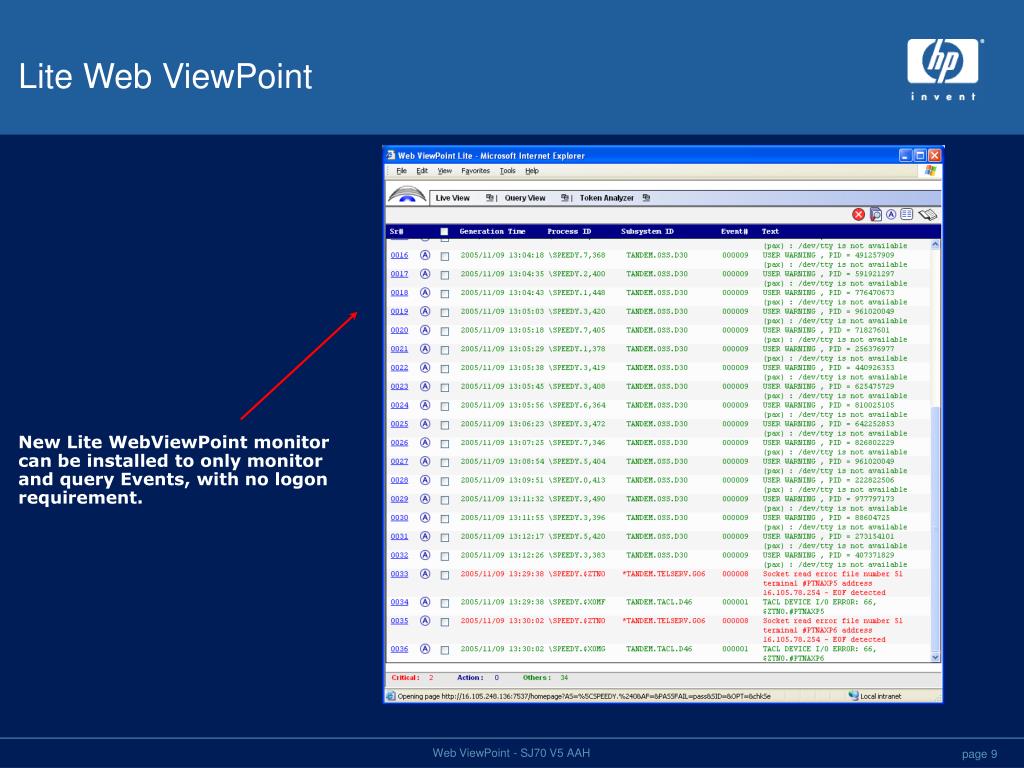Screen dimensions: 1024x768
Task: Click the Internet Explorer page icon in title bar
Action: point(391,155)
